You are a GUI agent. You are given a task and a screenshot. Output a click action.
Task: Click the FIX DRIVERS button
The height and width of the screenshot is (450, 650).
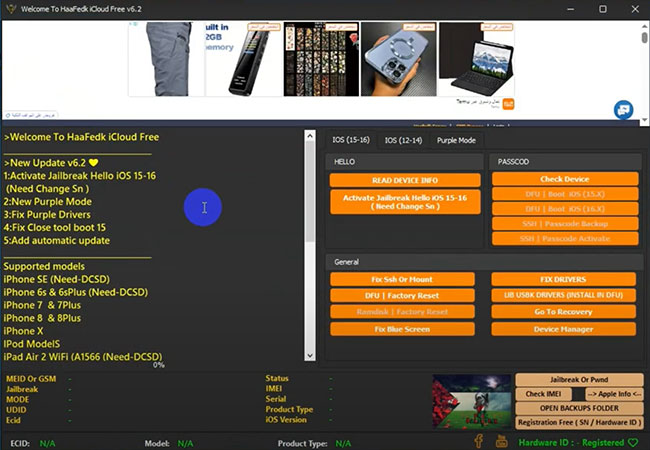point(563,279)
